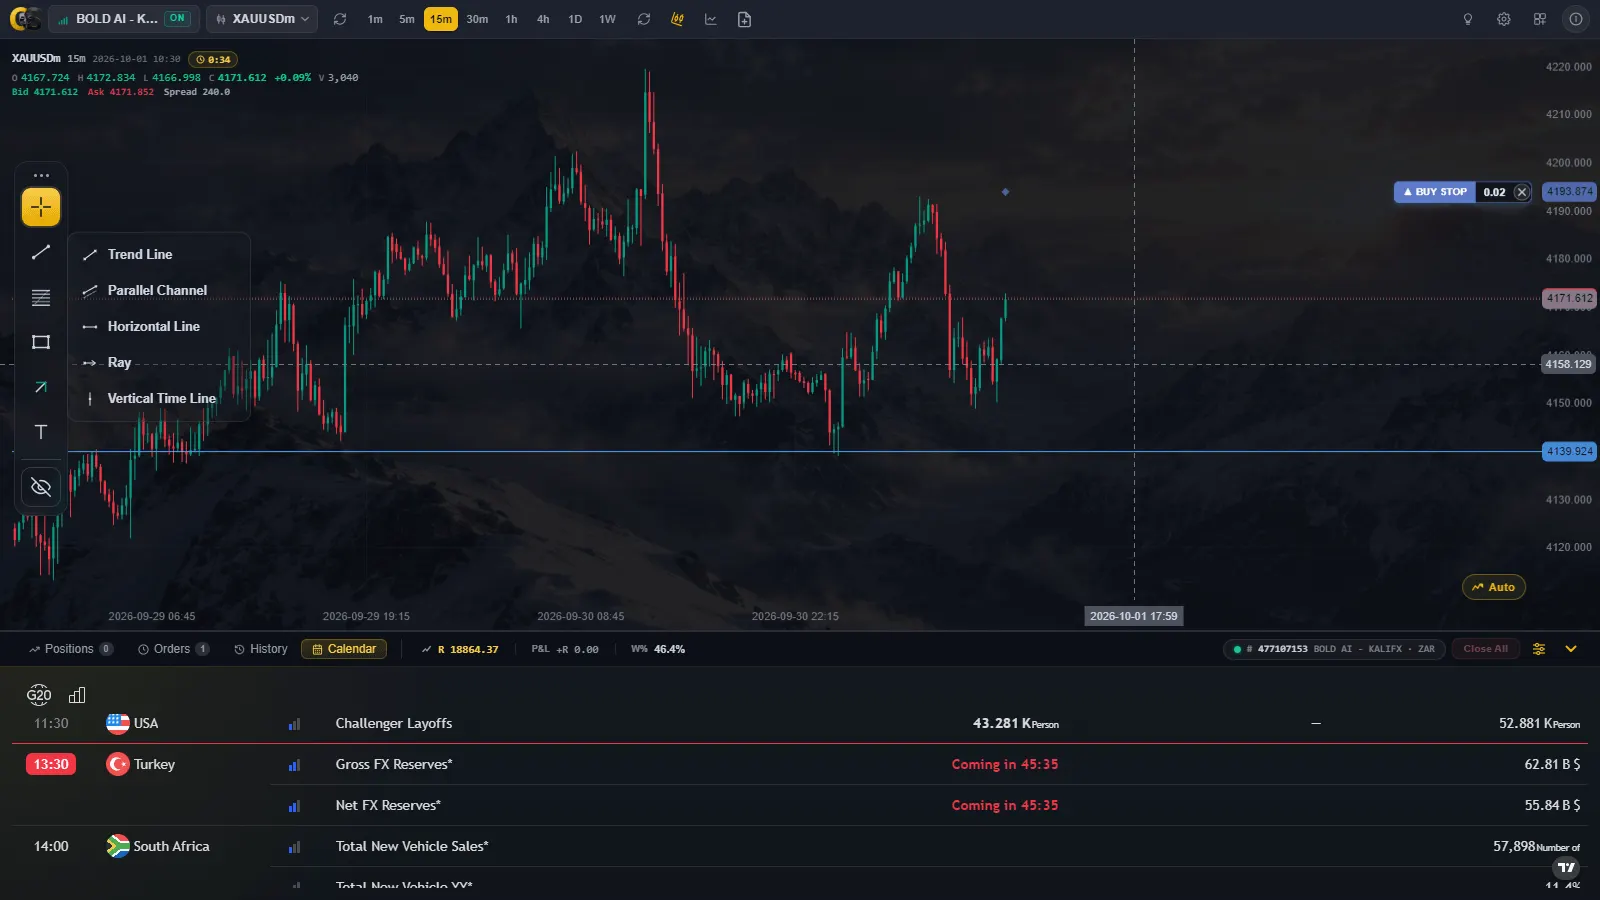The width and height of the screenshot is (1600, 900).
Task: Open the candlestick chart type icon
Action: click(x=677, y=19)
